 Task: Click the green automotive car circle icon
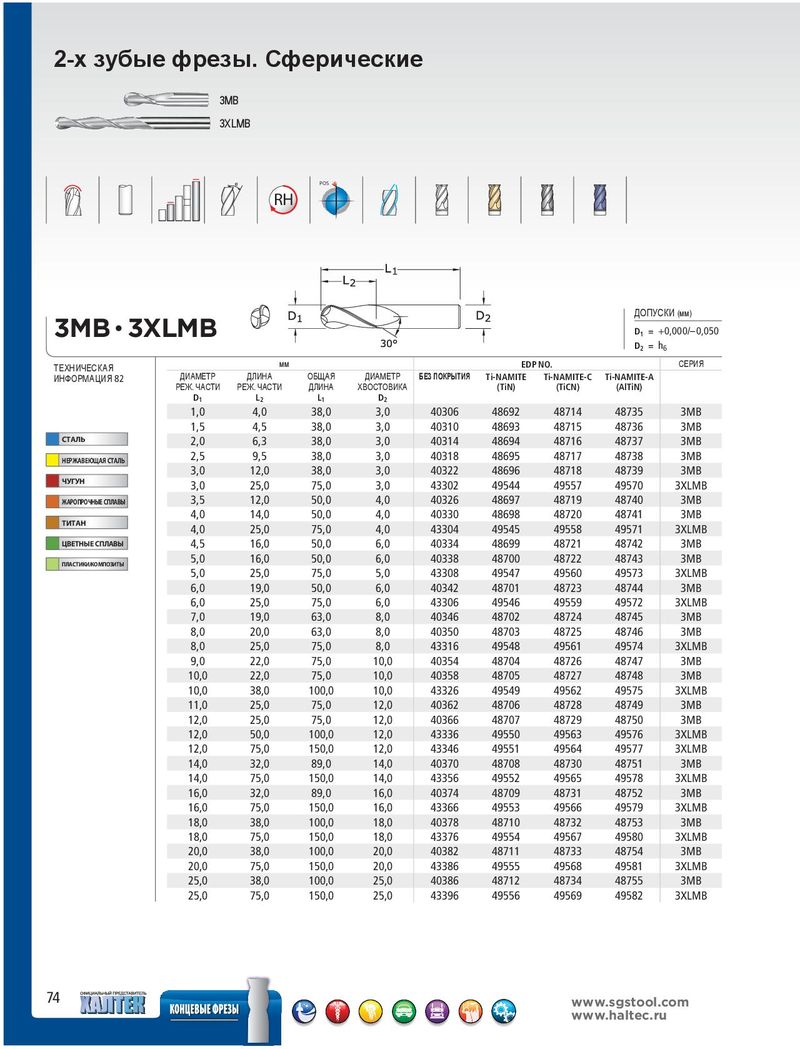tap(404, 1012)
